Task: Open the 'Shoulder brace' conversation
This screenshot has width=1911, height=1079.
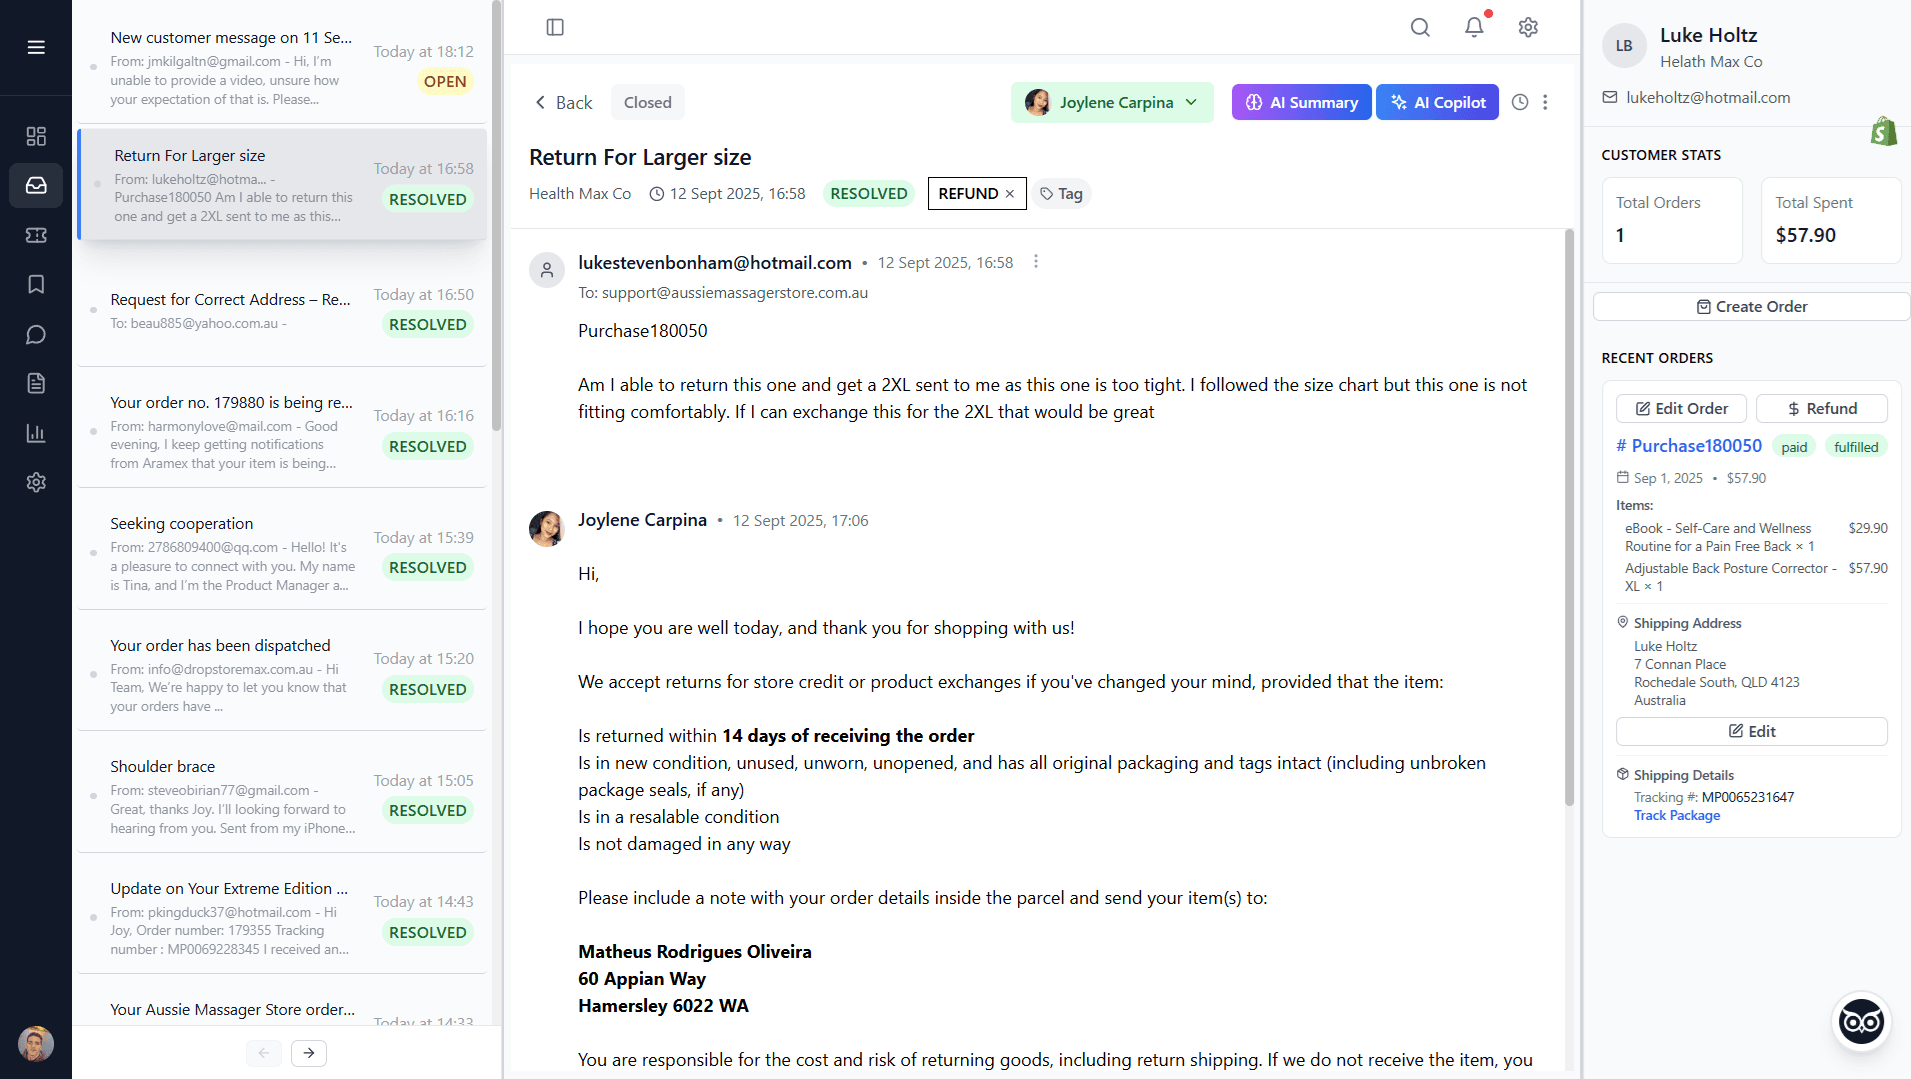Action: pos(282,796)
